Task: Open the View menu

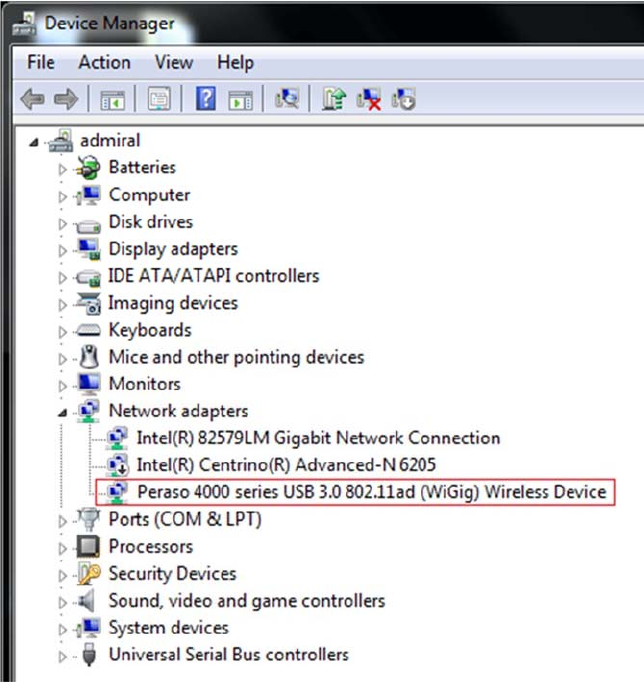Action: [x=174, y=62]
